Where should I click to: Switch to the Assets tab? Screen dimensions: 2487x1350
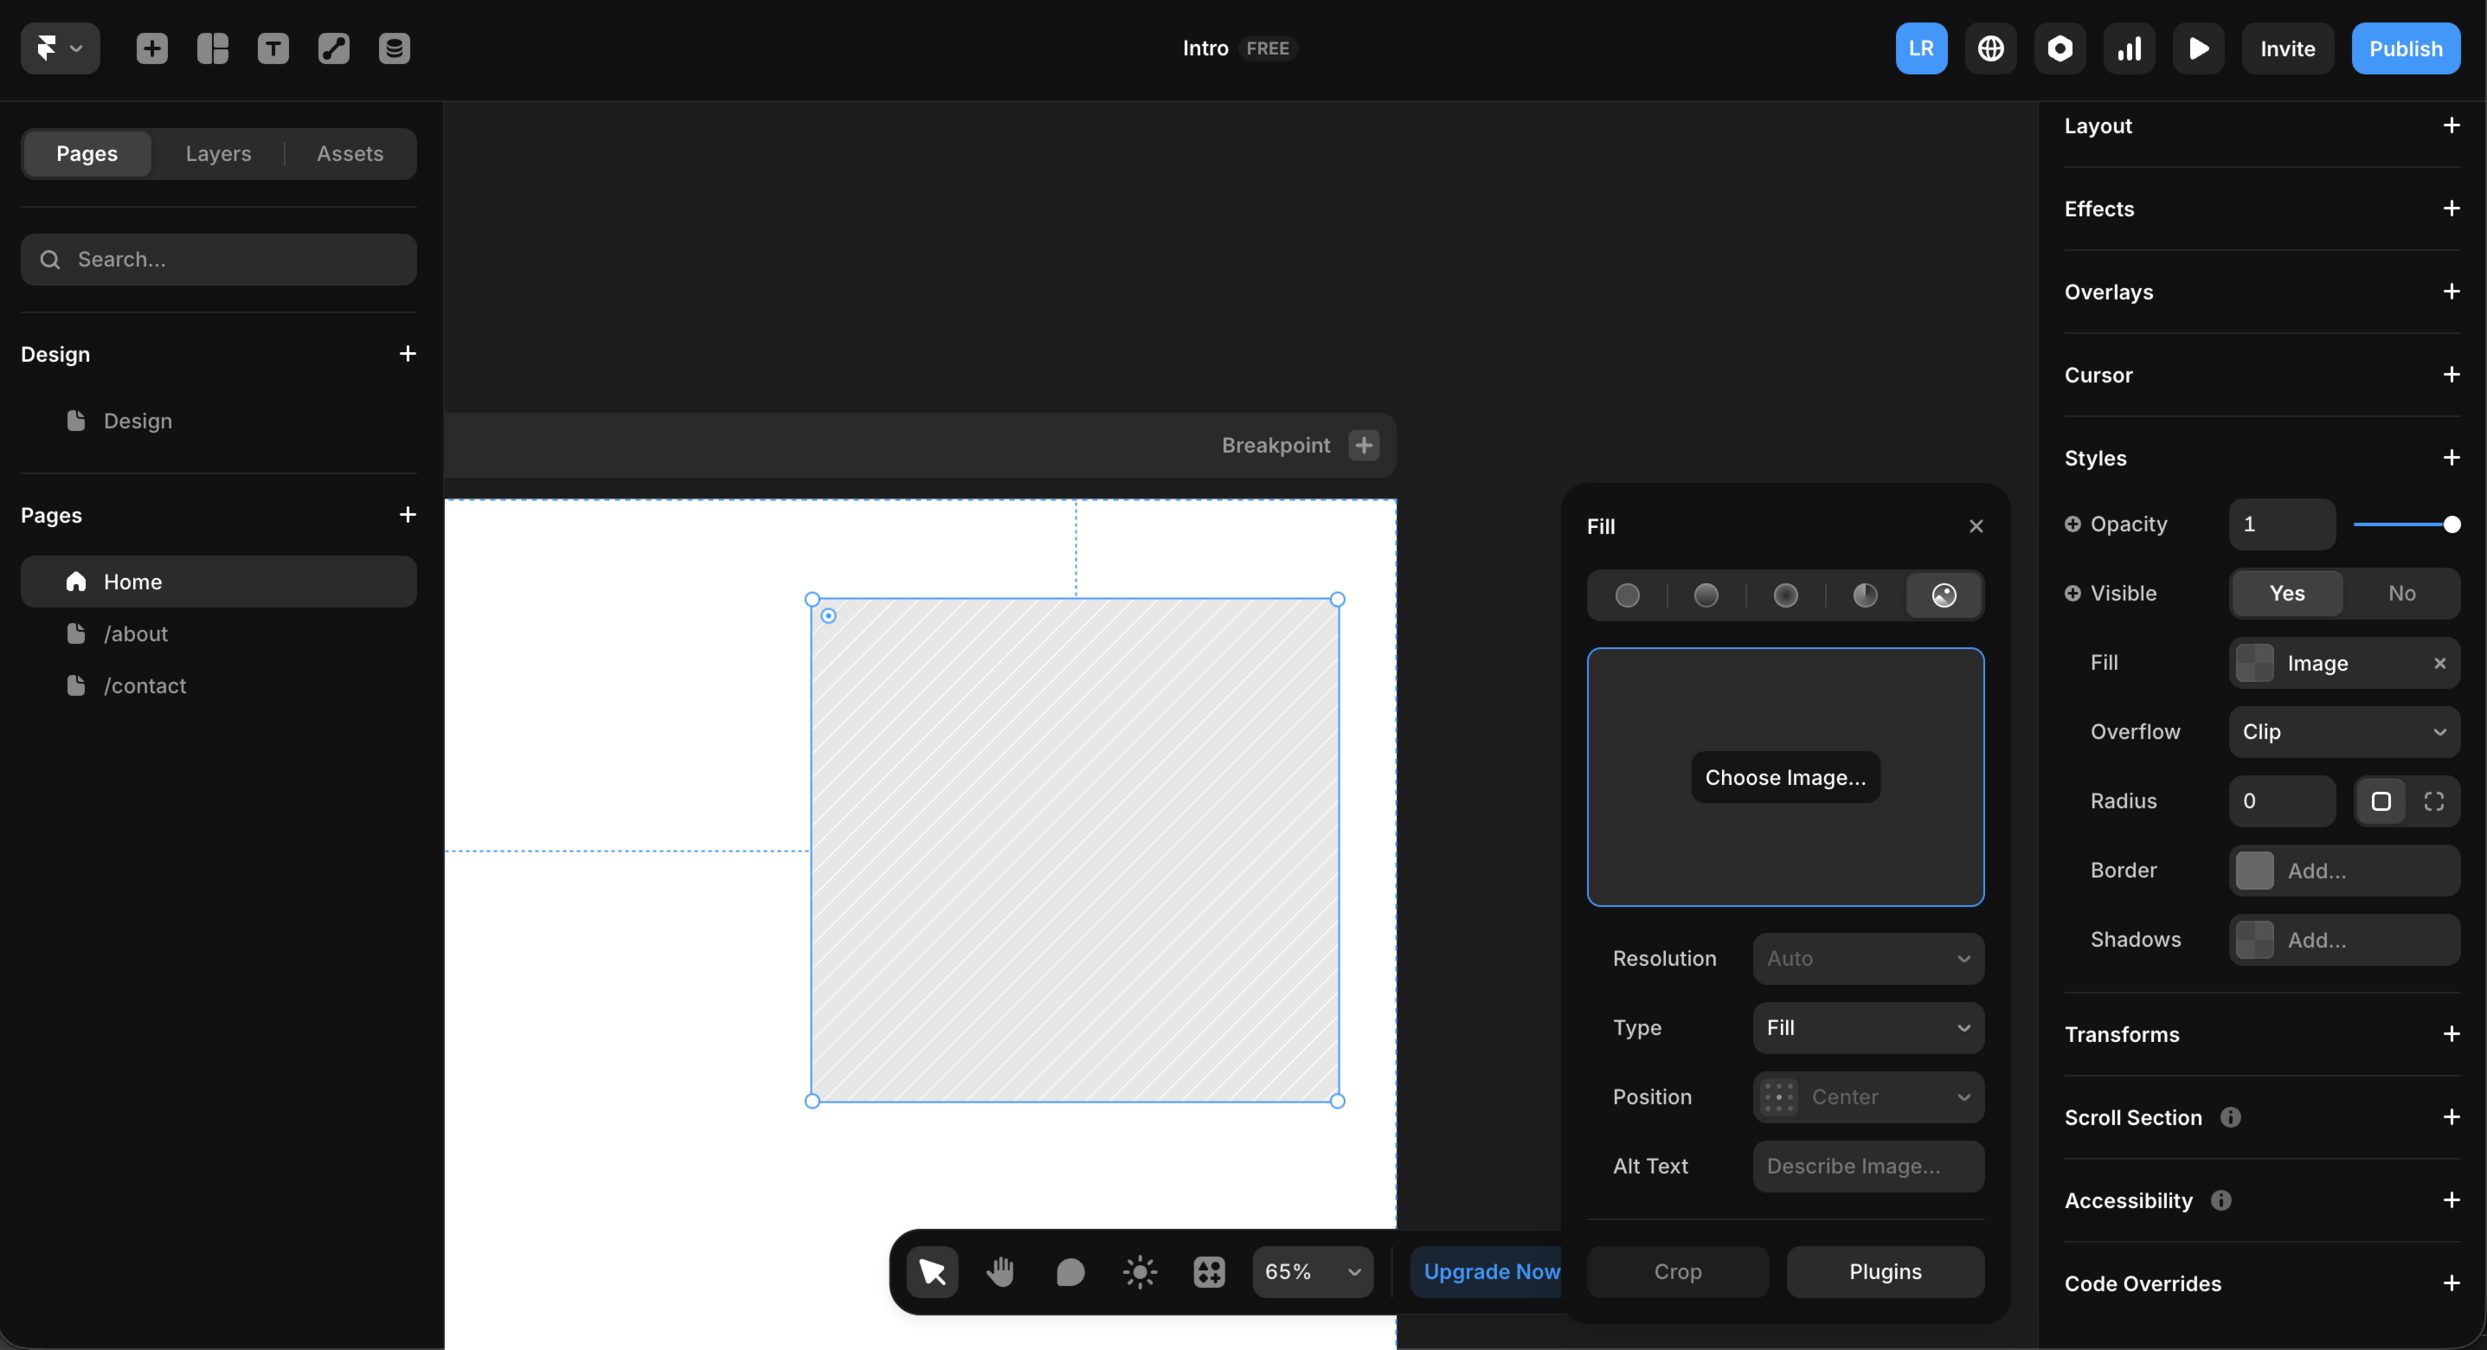[x=350, y=153]
